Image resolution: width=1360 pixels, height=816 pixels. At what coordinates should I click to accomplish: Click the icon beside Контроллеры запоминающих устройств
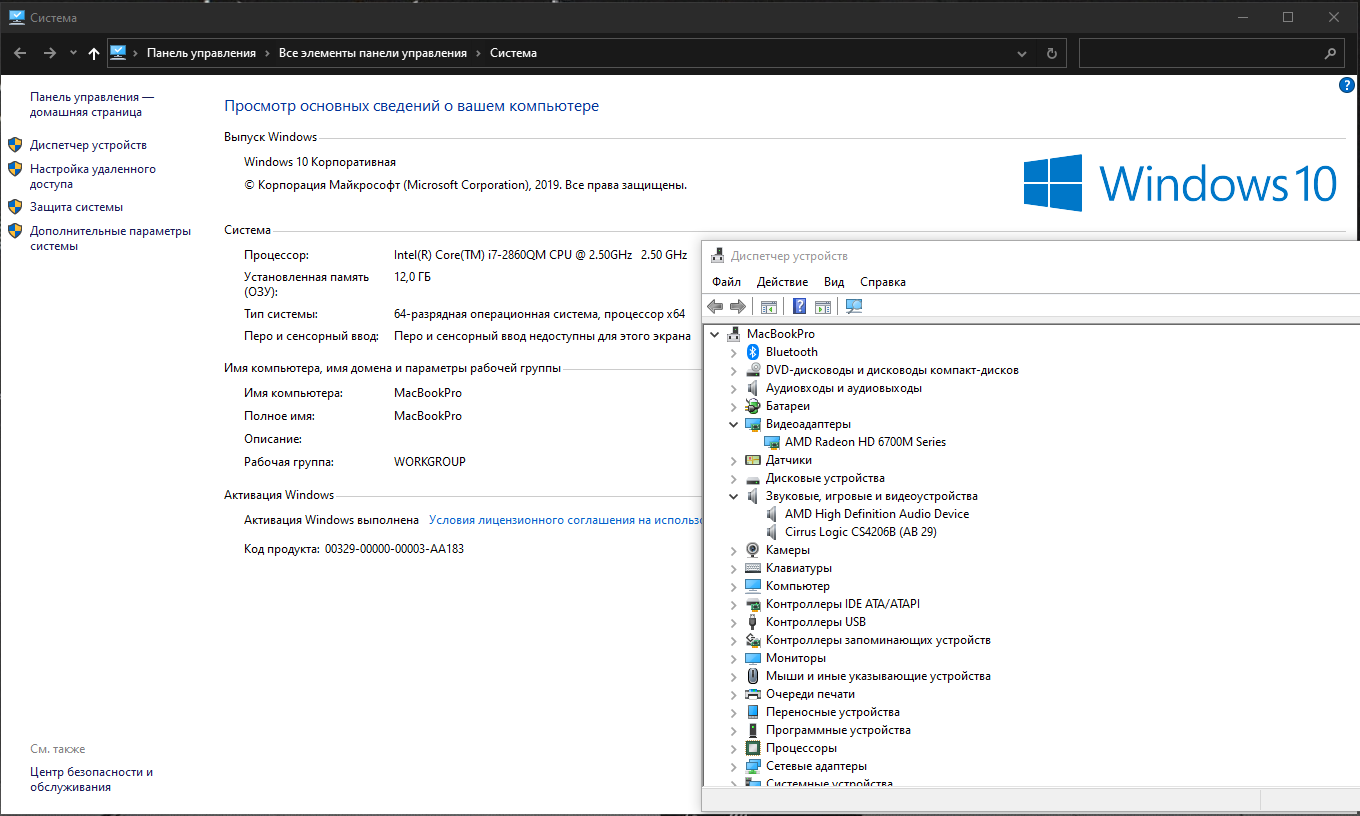pyautogui.click(x=753, y=640)
